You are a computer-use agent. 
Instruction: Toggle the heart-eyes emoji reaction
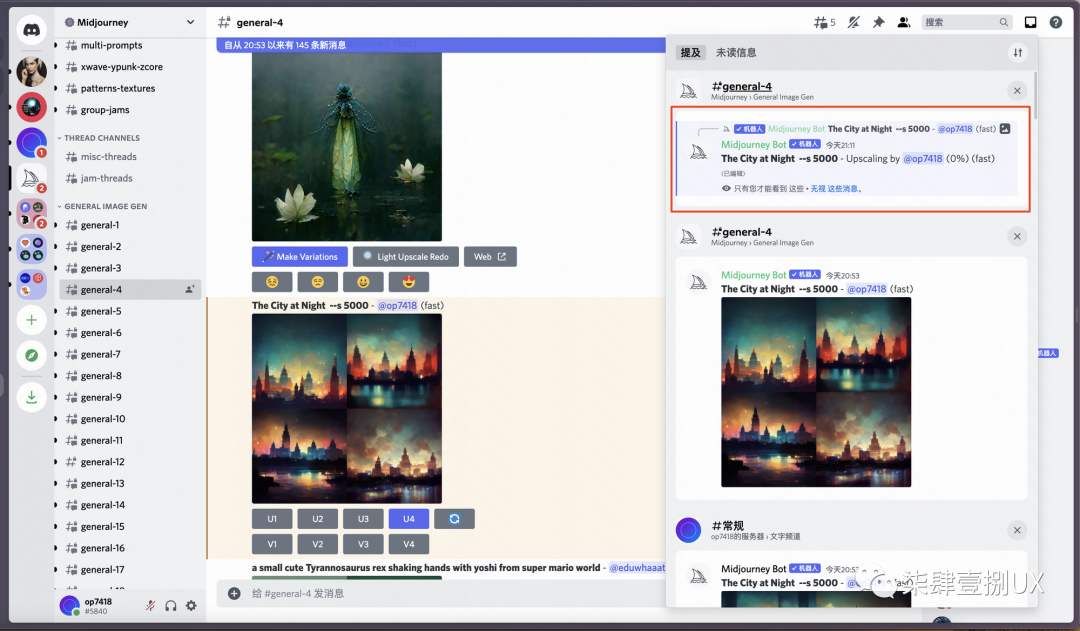[408, 282]
